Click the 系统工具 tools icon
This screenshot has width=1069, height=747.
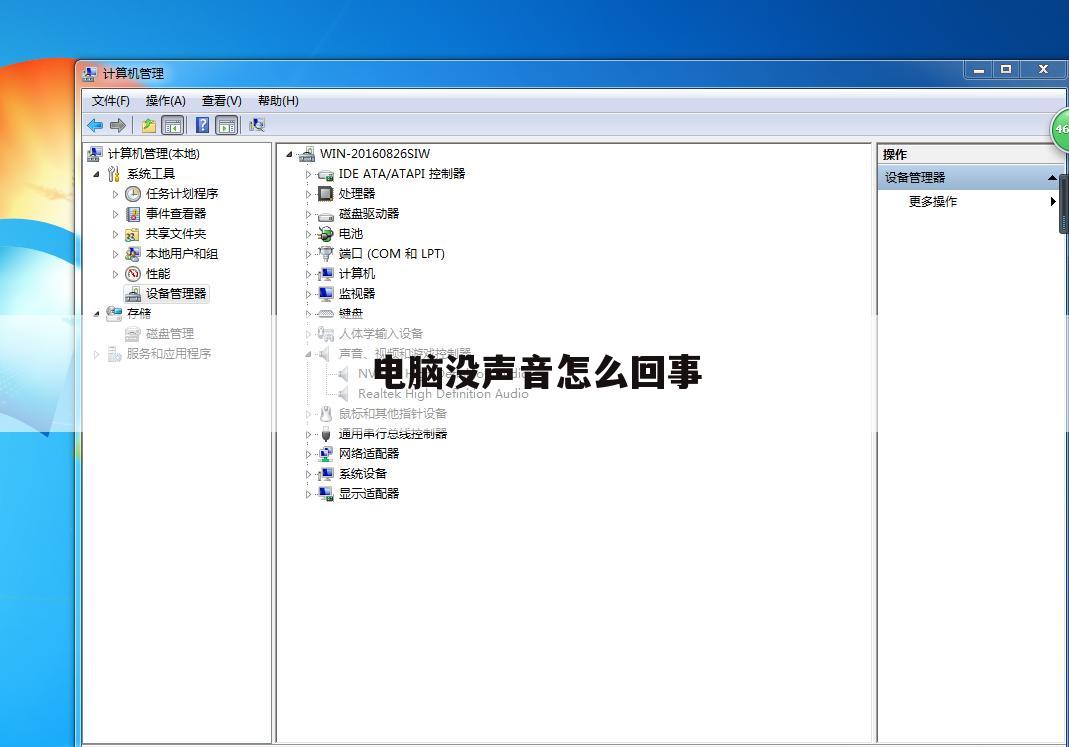[x=113, y=174]
